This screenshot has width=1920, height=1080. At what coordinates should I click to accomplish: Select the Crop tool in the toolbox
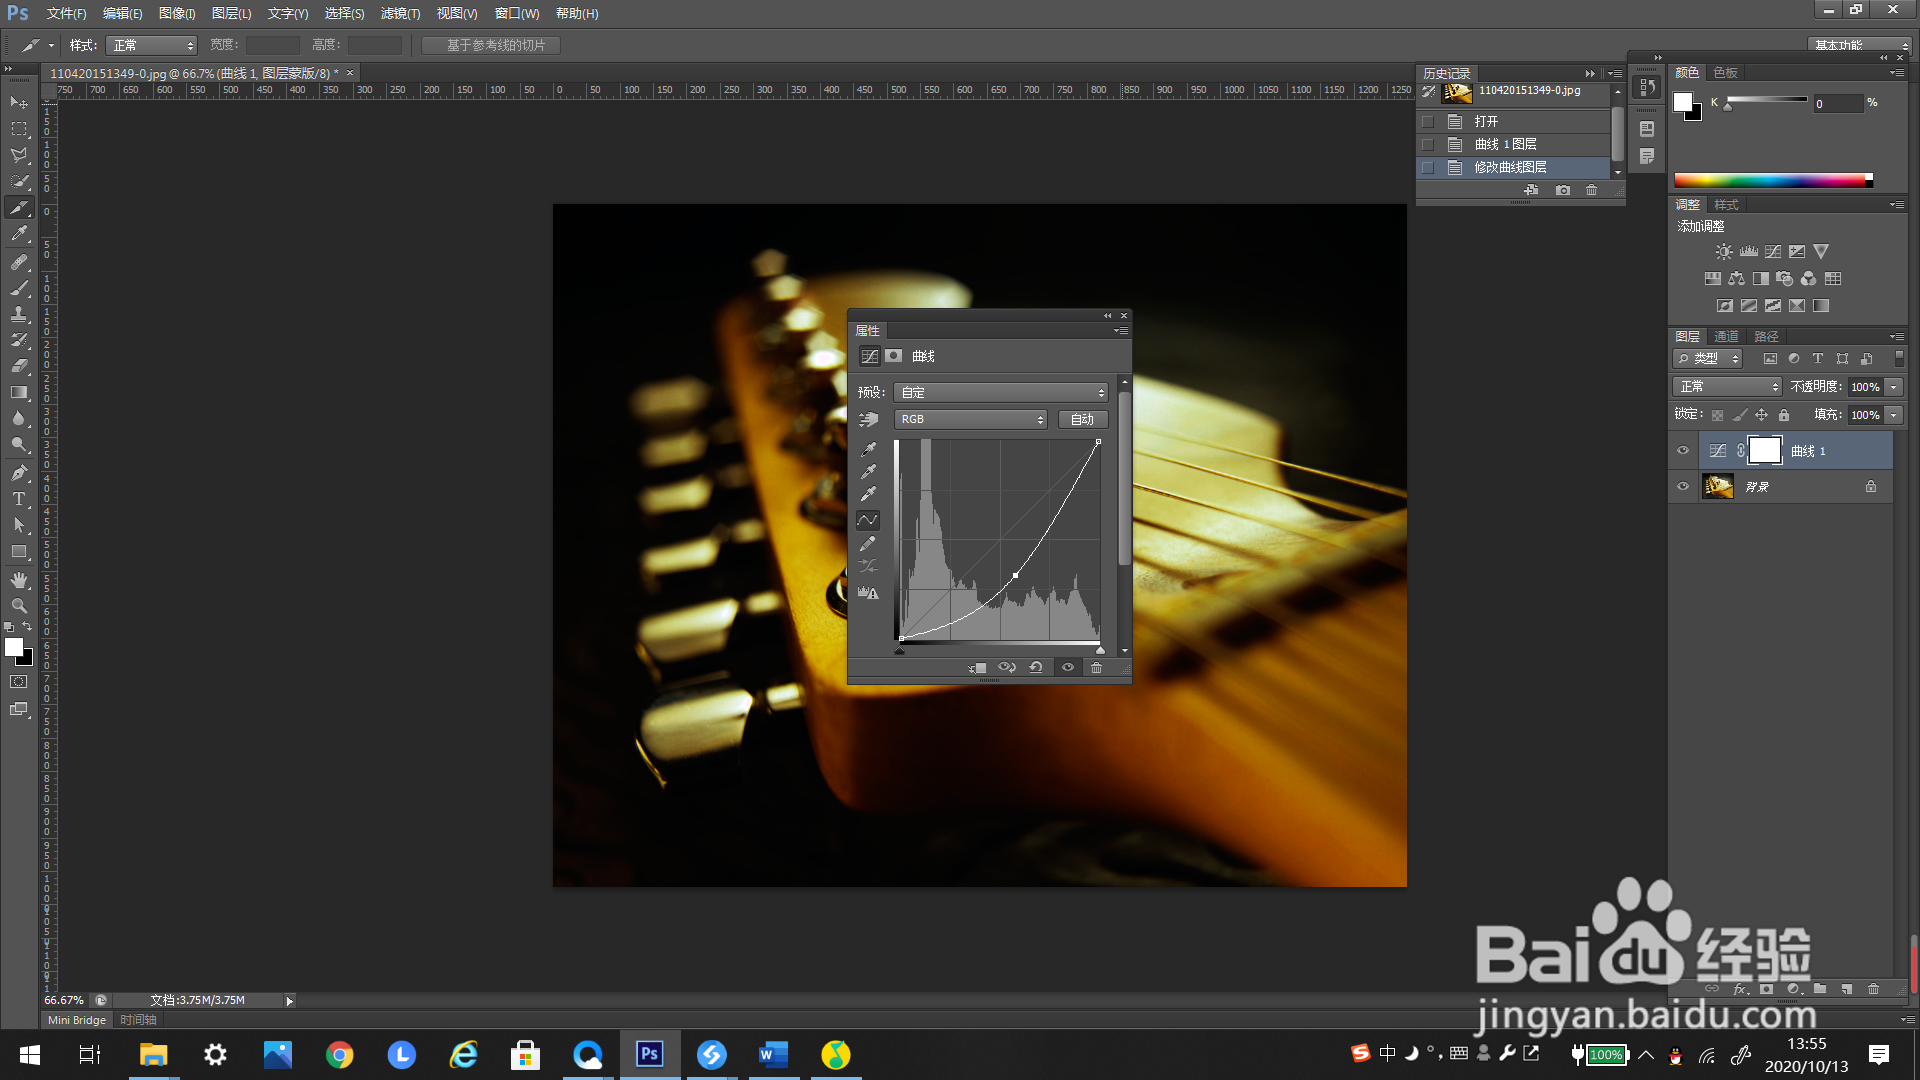click(18, 208)
